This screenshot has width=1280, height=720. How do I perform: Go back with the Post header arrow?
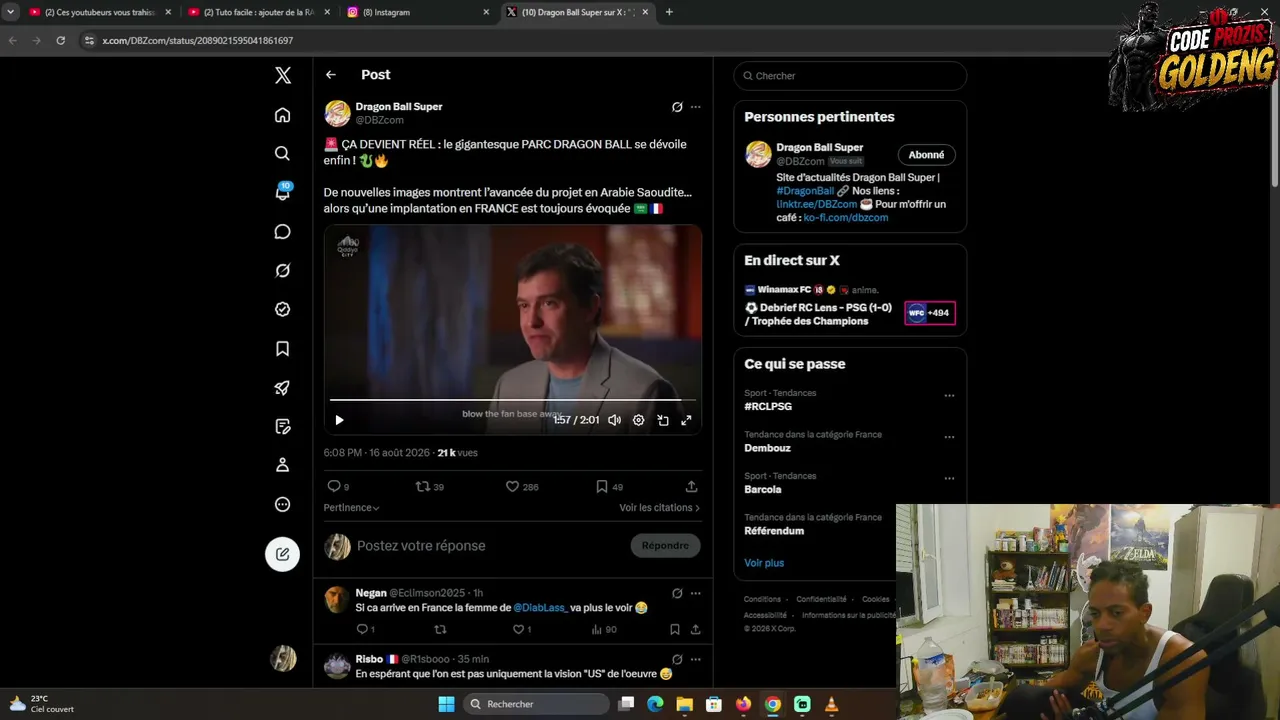(x=331, y=75)
